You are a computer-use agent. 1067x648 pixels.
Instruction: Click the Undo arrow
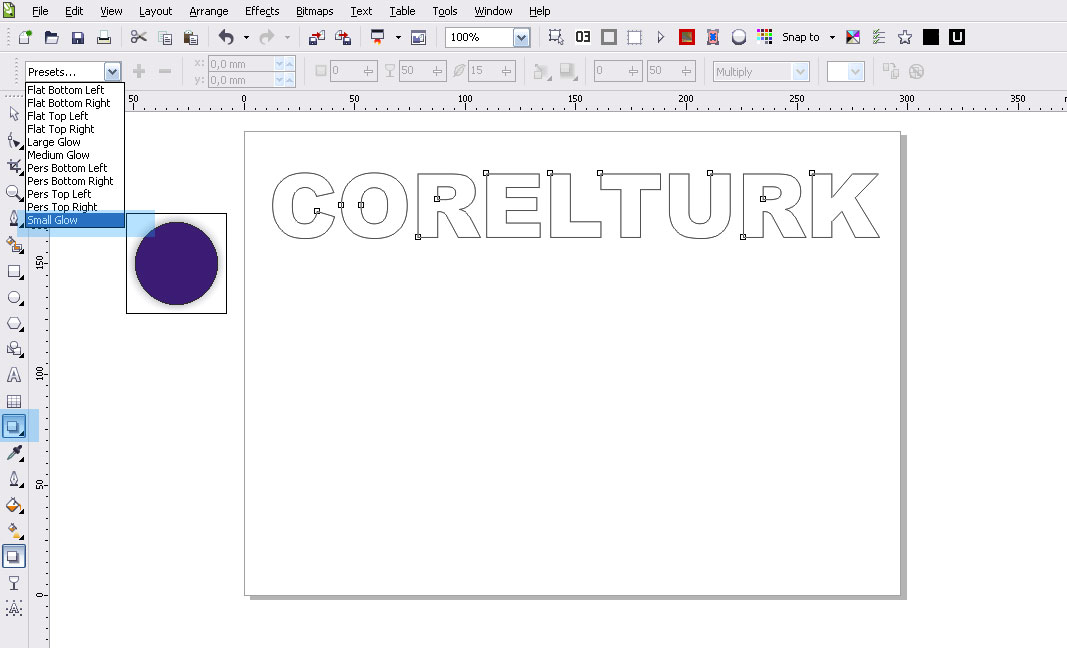tap(227, 36)
